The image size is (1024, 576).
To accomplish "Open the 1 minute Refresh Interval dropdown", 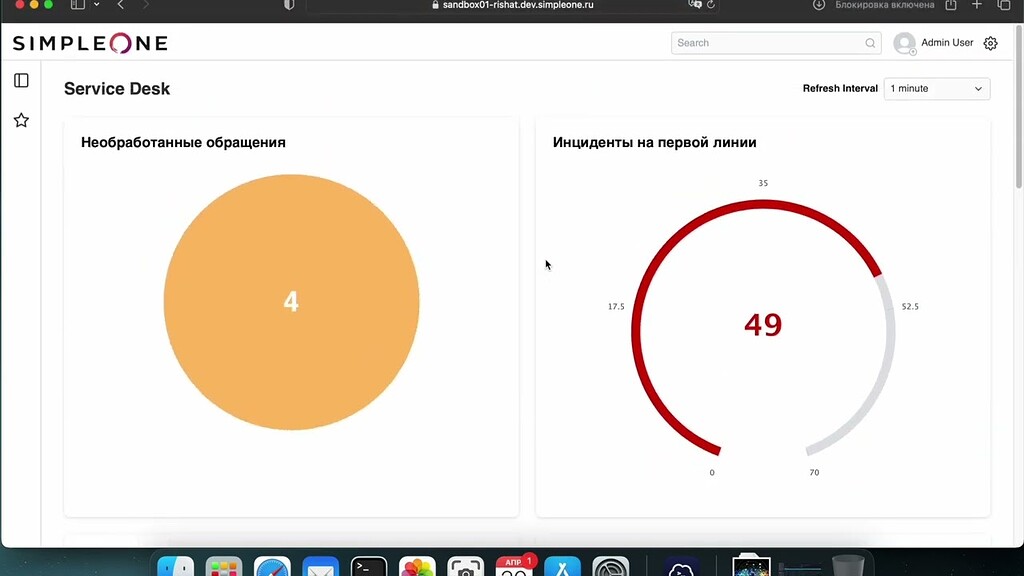I will click(936, 89).
